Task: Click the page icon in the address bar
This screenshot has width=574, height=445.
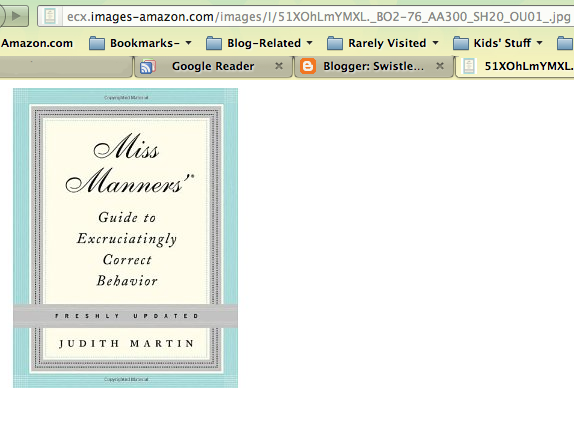Action: coord(50,16)
